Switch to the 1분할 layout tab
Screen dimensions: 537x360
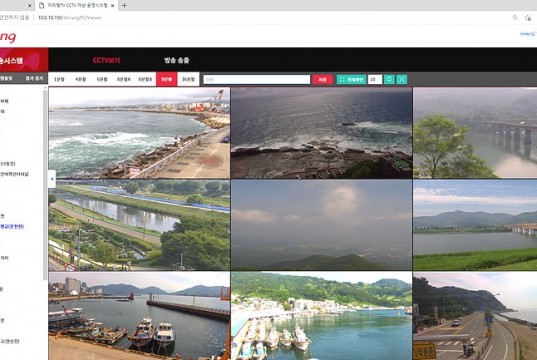[x=59, y=79]
